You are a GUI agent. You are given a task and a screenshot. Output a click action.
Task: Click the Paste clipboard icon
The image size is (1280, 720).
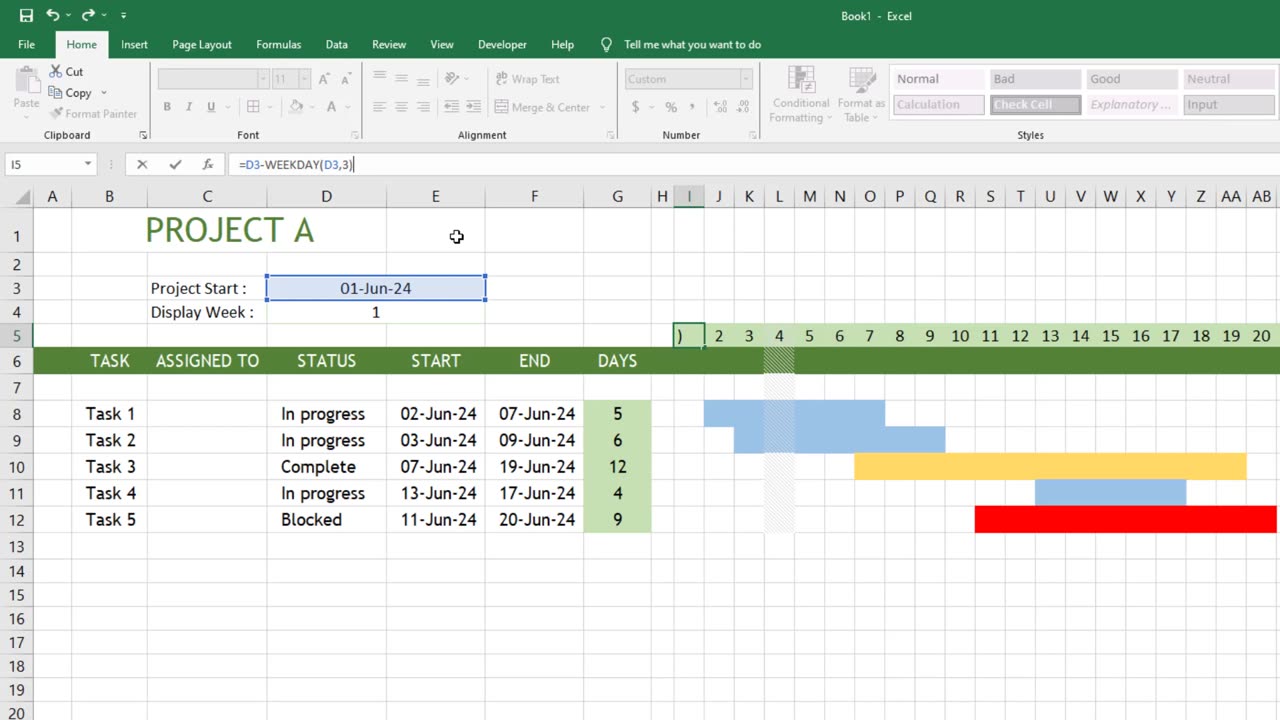[26, 82]
